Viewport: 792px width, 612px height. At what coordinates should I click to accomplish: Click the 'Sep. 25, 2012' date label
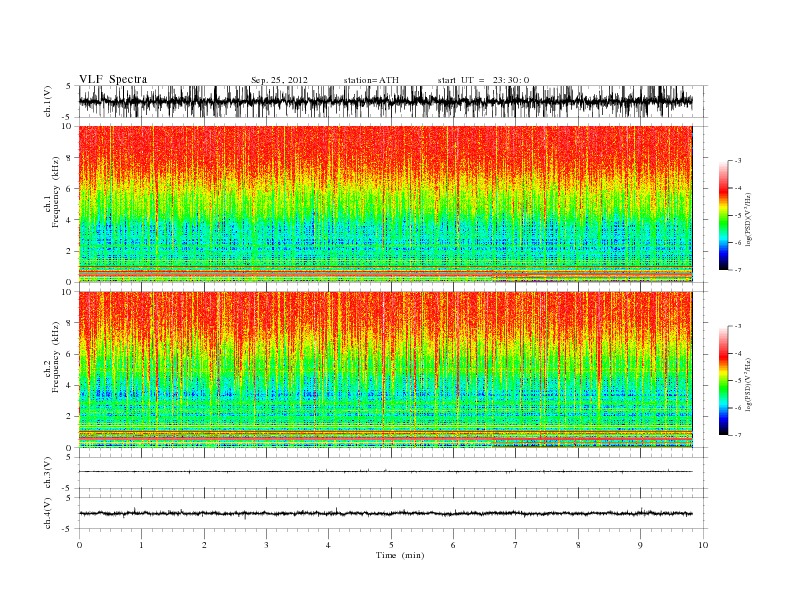click(x=279, y=80)
